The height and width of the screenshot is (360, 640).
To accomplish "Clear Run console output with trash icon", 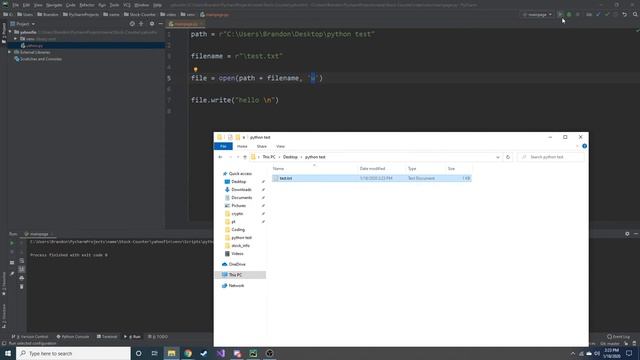I will point(22,287).
